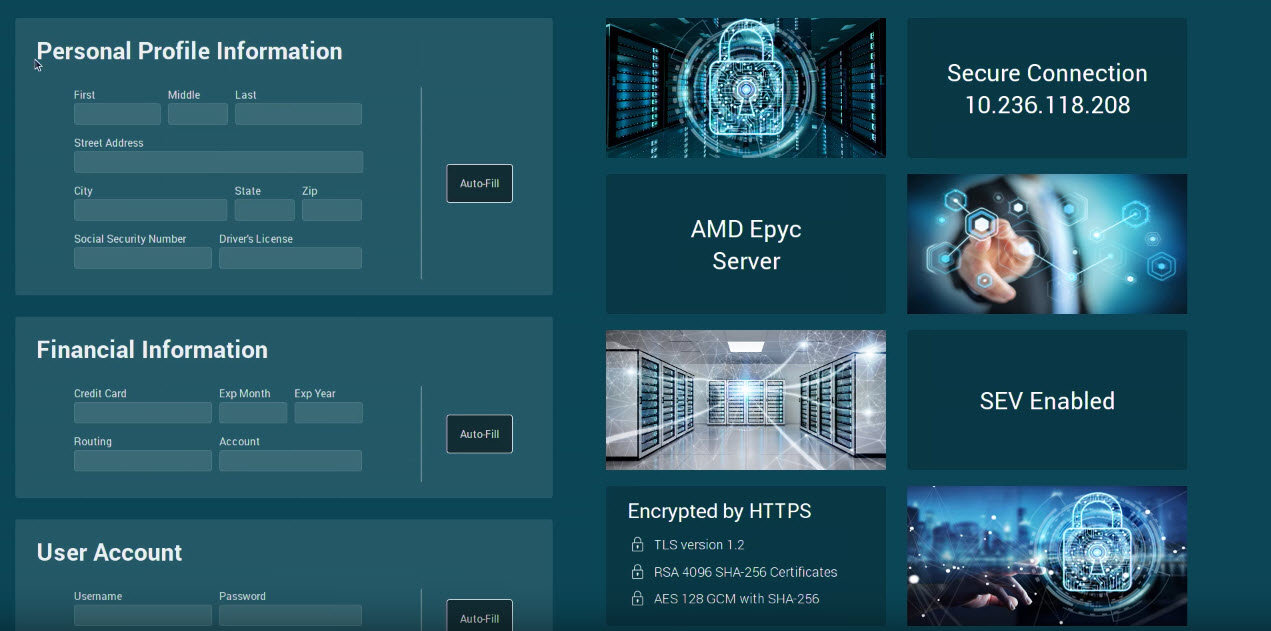Select the Account number field
Screen dimensions: 1271x631
click(290, 461)
